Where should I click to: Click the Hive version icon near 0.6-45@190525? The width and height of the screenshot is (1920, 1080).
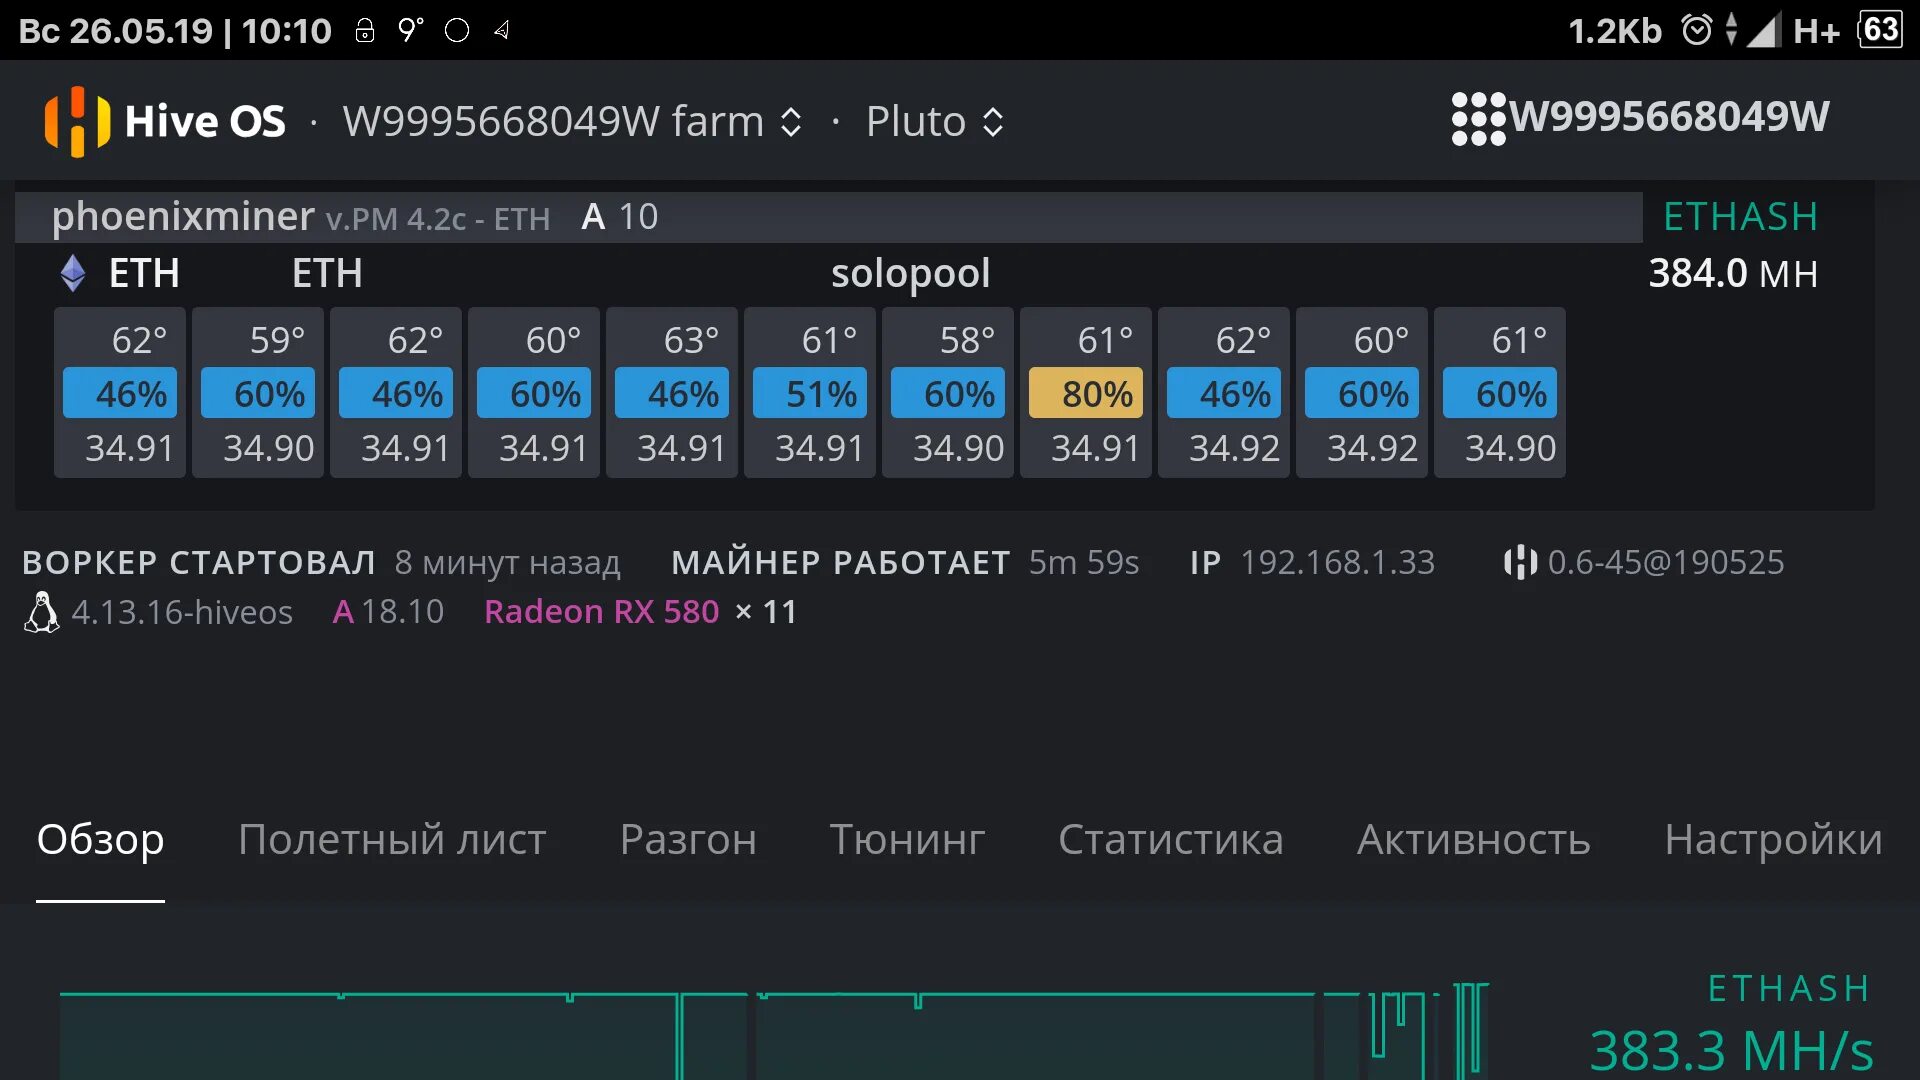point(1520,562)
